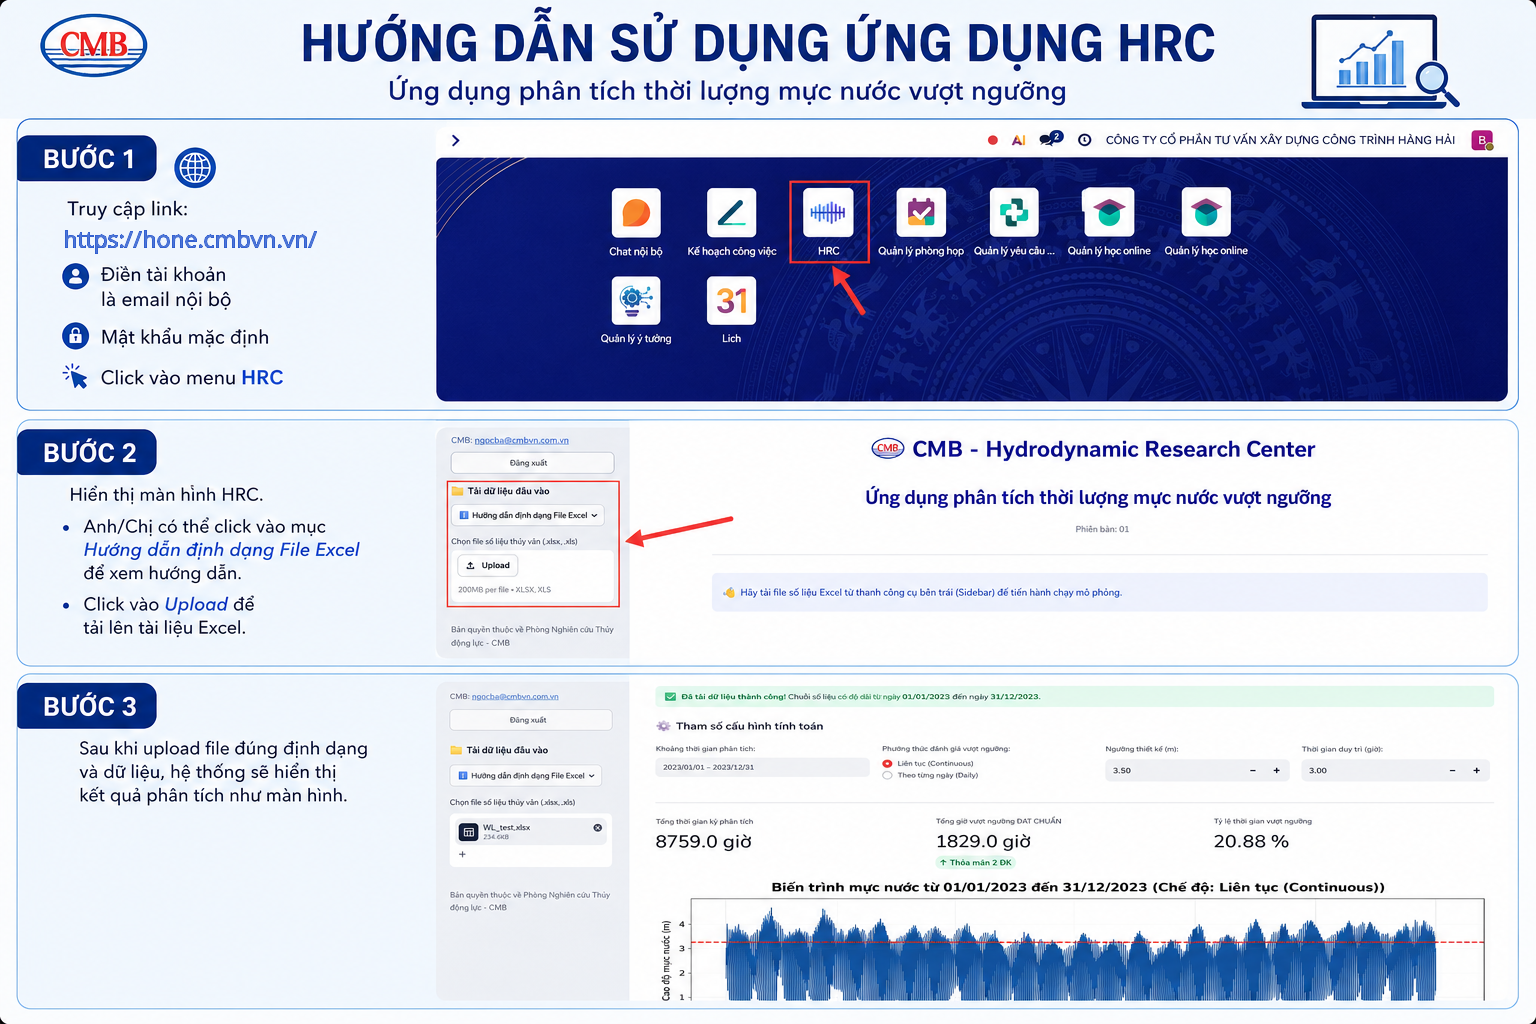Image resolution: width=1536 pixels, height=1024 pixels.
Task: Open the AI assistant icon in top bar
Action: click(x=1018, y=140)
